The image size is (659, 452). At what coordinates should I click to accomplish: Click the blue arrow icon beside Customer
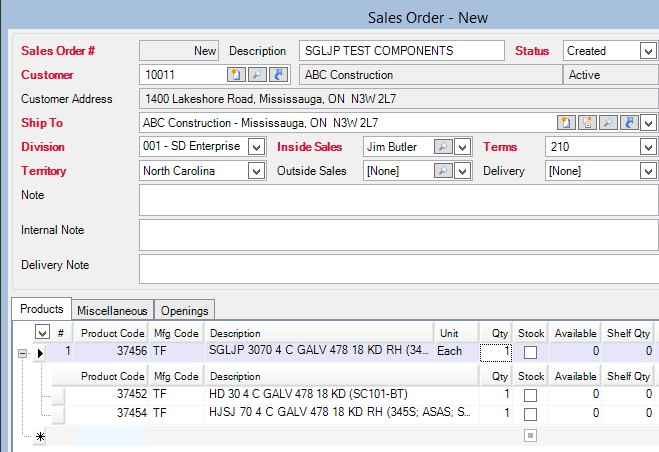point(279,75)
